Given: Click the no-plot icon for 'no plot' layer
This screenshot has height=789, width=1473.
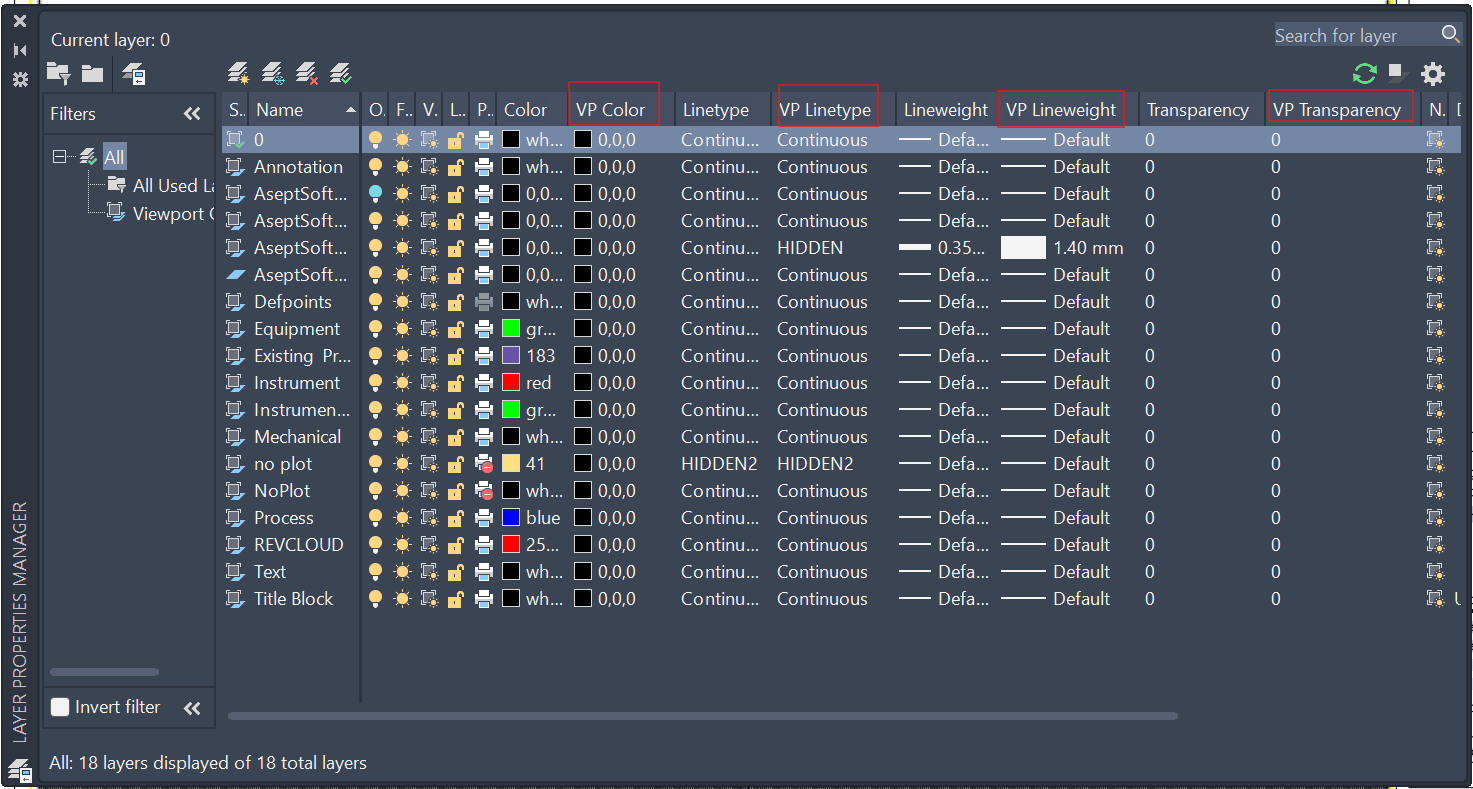Looking at the screenshot, I should (484, 464).
